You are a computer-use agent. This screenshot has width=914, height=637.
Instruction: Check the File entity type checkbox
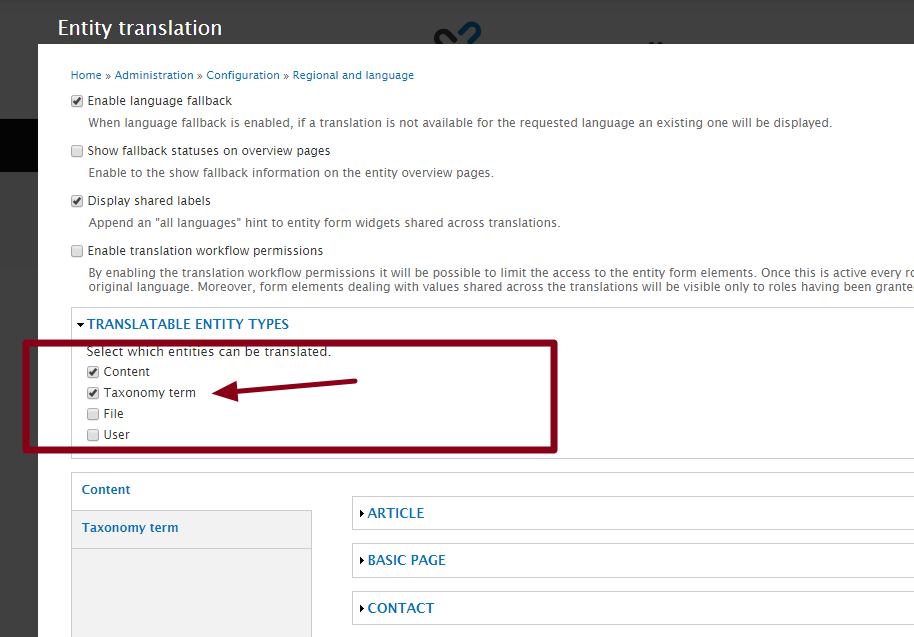[93, 414]
